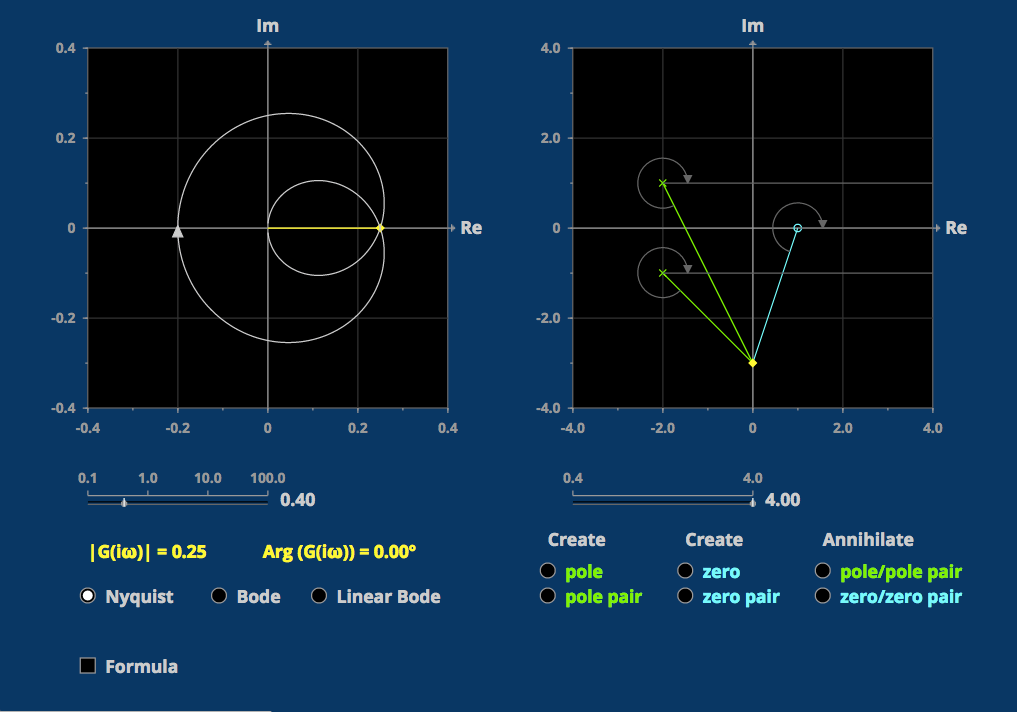Switch to Linear Bode display mode
Screen dimensions: 1017x712
click(x=319, y=596)
